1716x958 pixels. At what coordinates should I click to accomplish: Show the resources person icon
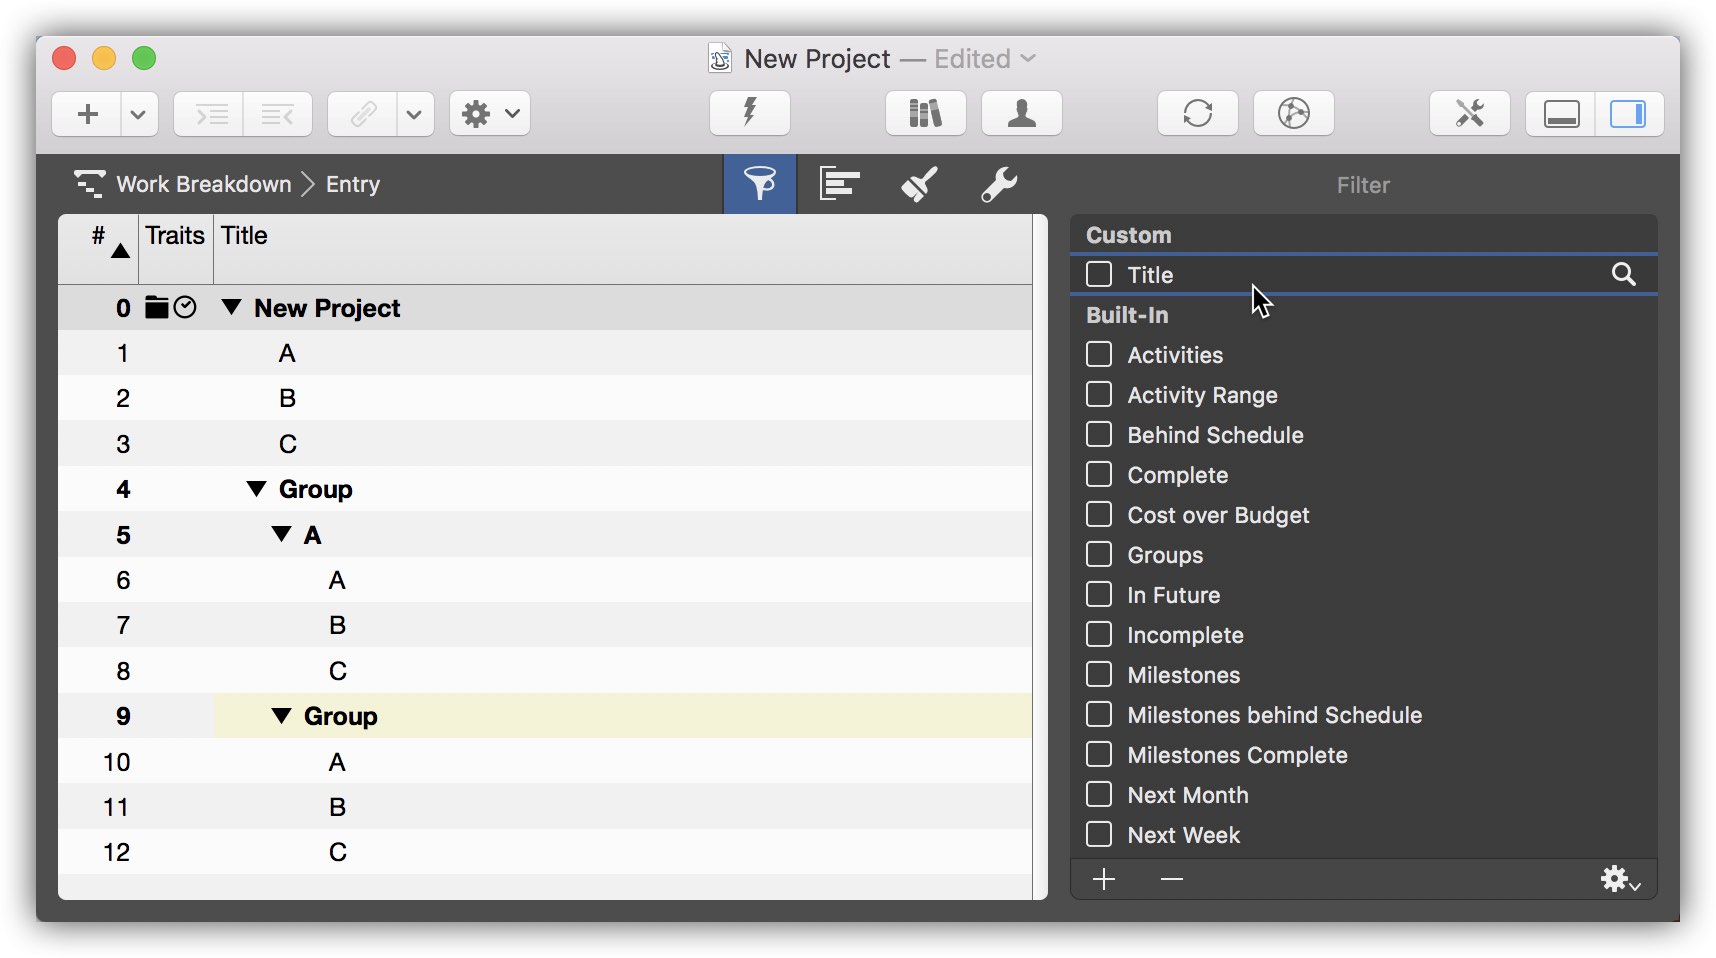coord(1021,113)
